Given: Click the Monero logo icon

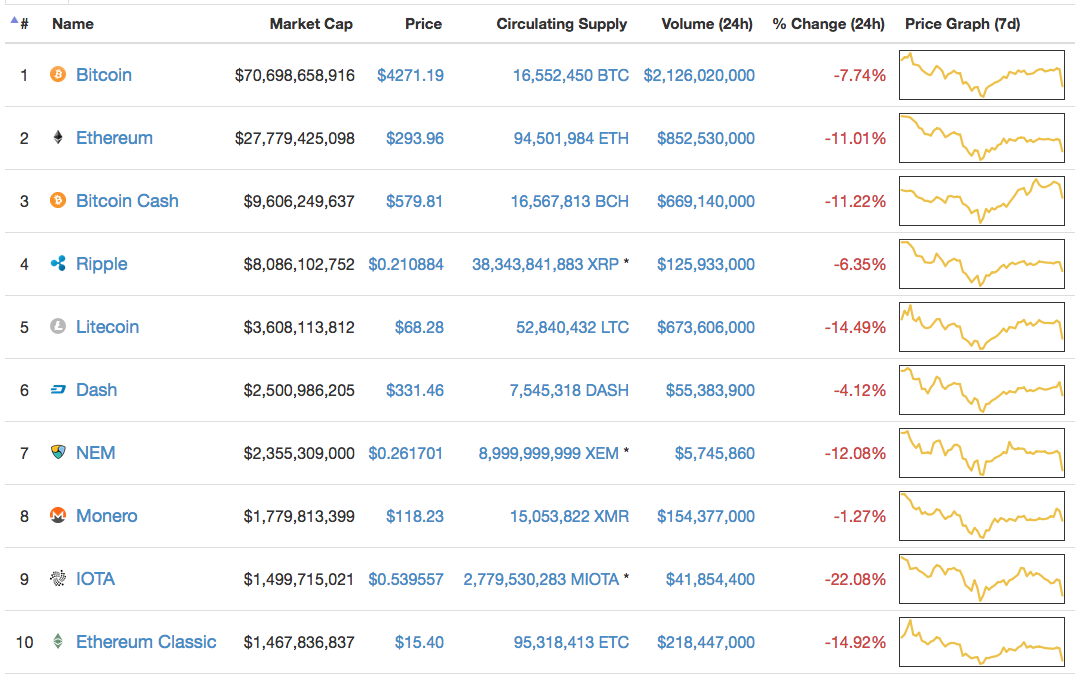Looking at the screenshot, I should [58, 516].
